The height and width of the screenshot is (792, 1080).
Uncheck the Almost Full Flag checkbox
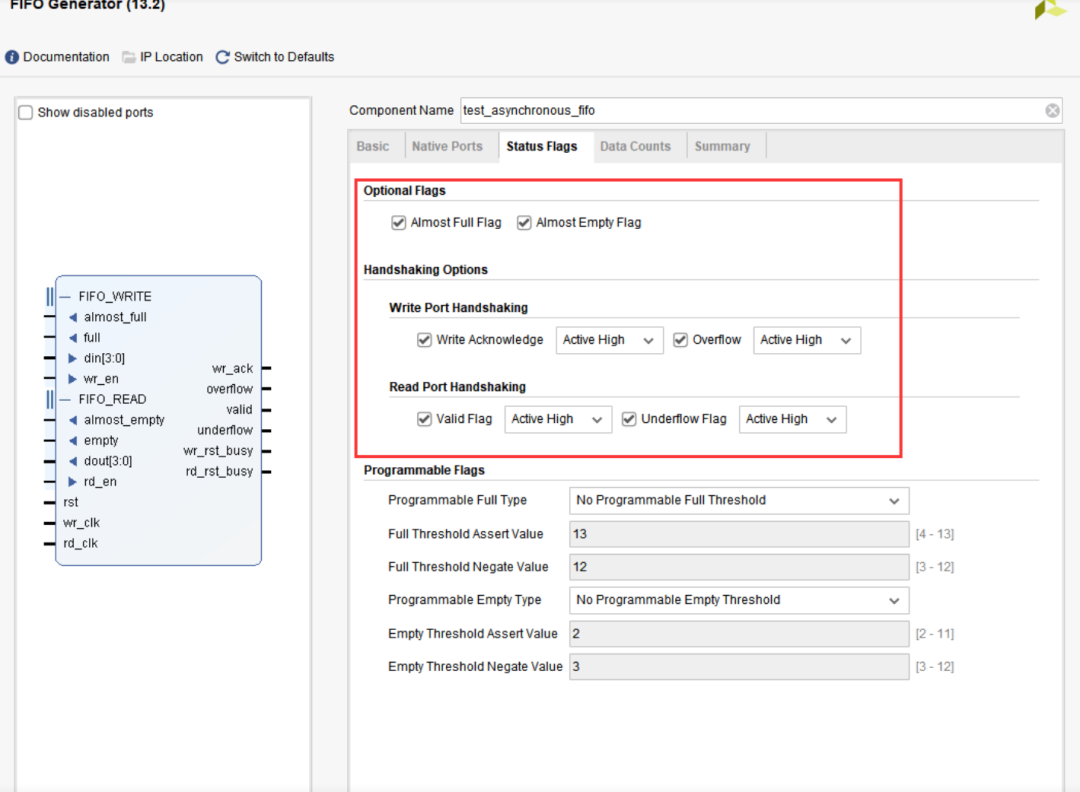(x=399, y=223)
